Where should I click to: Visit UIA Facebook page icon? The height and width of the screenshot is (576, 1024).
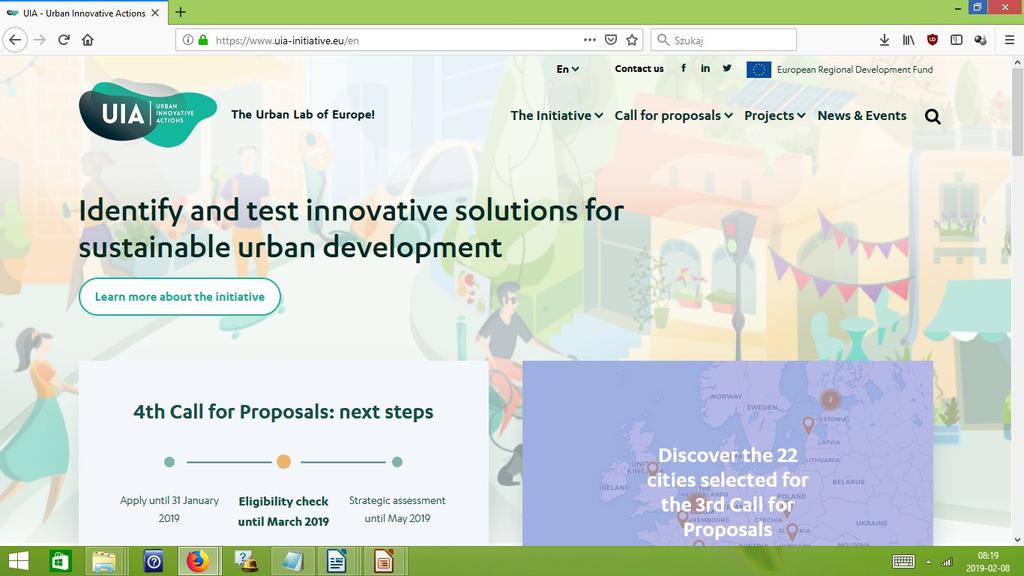[x=683, y=68]
